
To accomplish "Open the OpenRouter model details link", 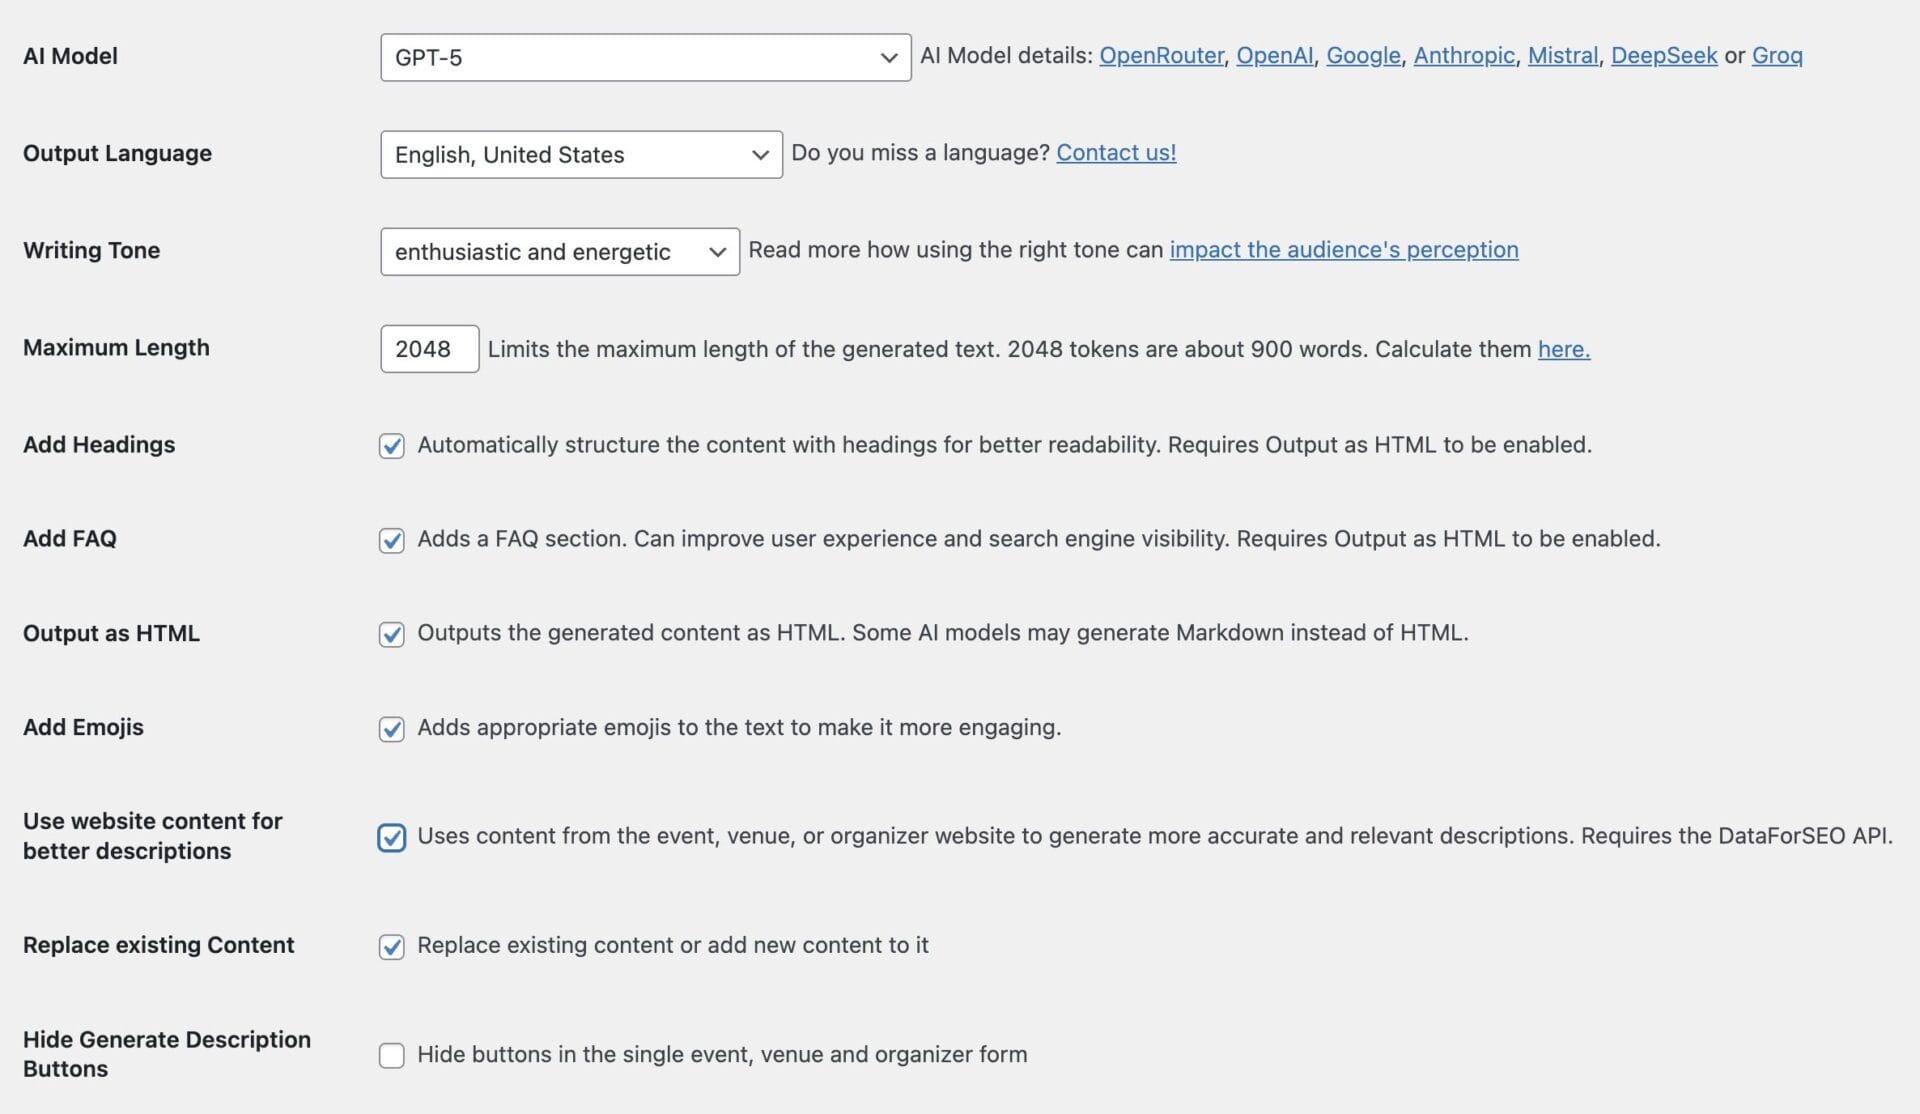I will (x=1162, y=55).
